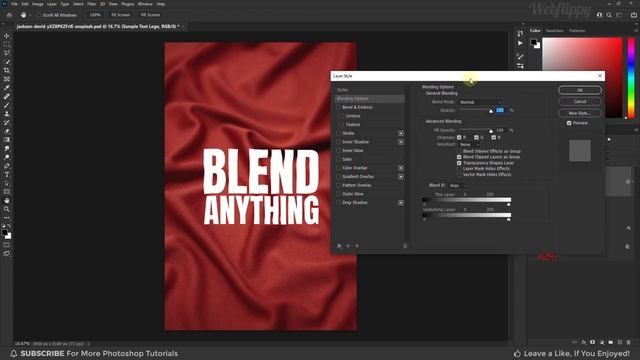Select the Rectangle shape tool
Screen dimensions: 640x360
click(7, 192)
